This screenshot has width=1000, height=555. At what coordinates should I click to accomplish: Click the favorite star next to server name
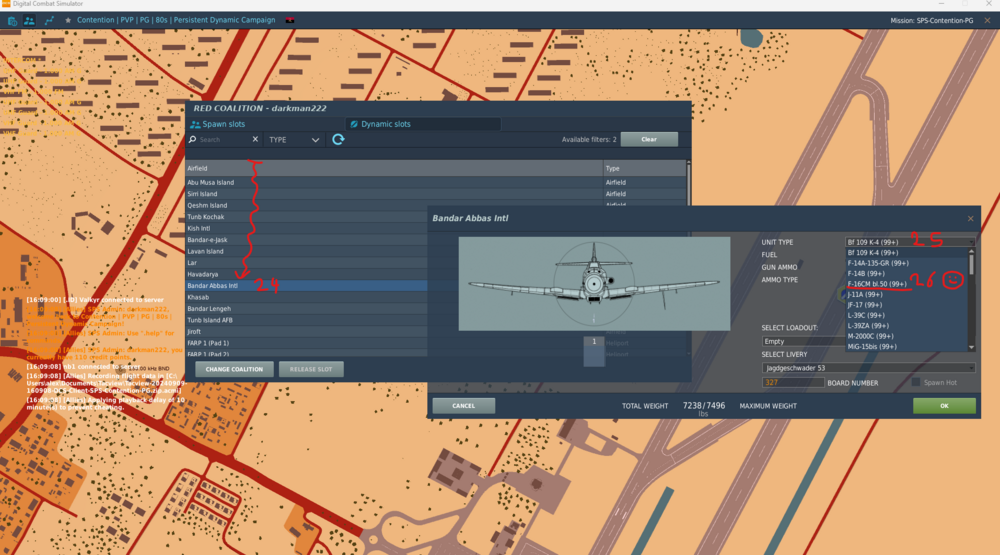tap(68, 20)
